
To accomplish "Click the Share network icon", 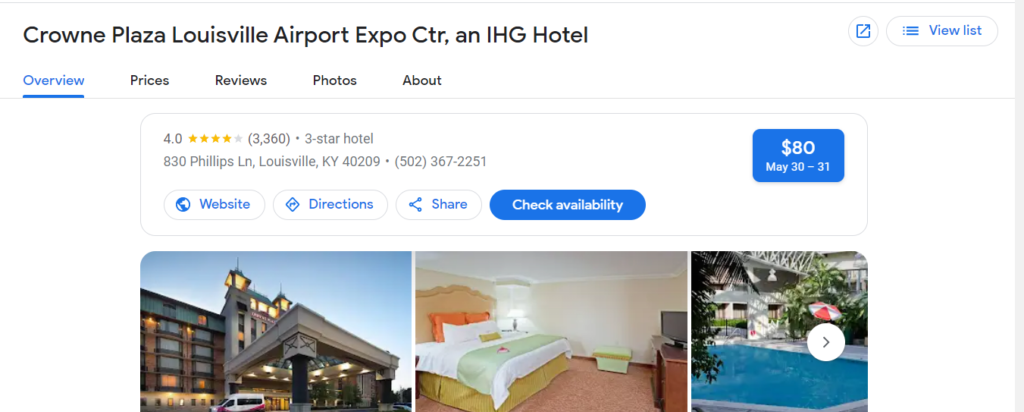I will pos(415,204).
